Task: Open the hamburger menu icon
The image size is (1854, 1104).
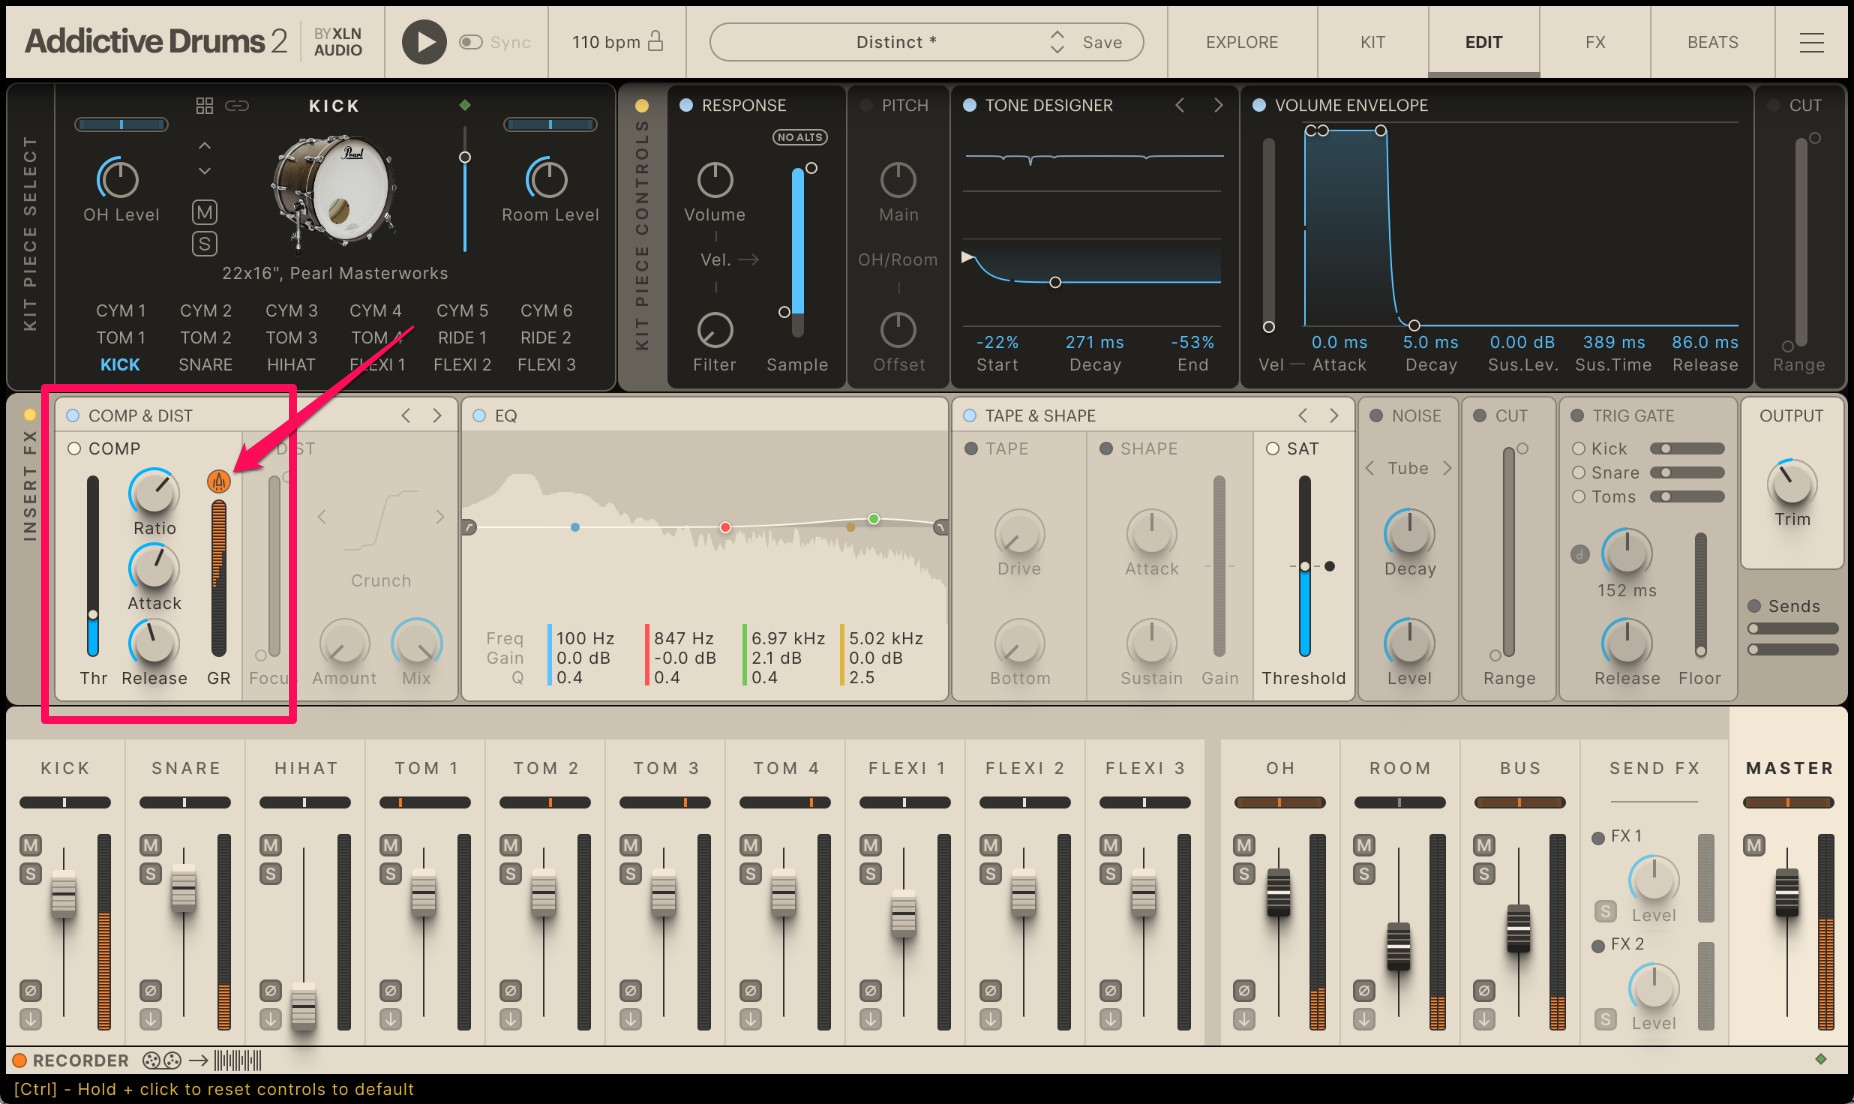Action: tap(1811, 42)
